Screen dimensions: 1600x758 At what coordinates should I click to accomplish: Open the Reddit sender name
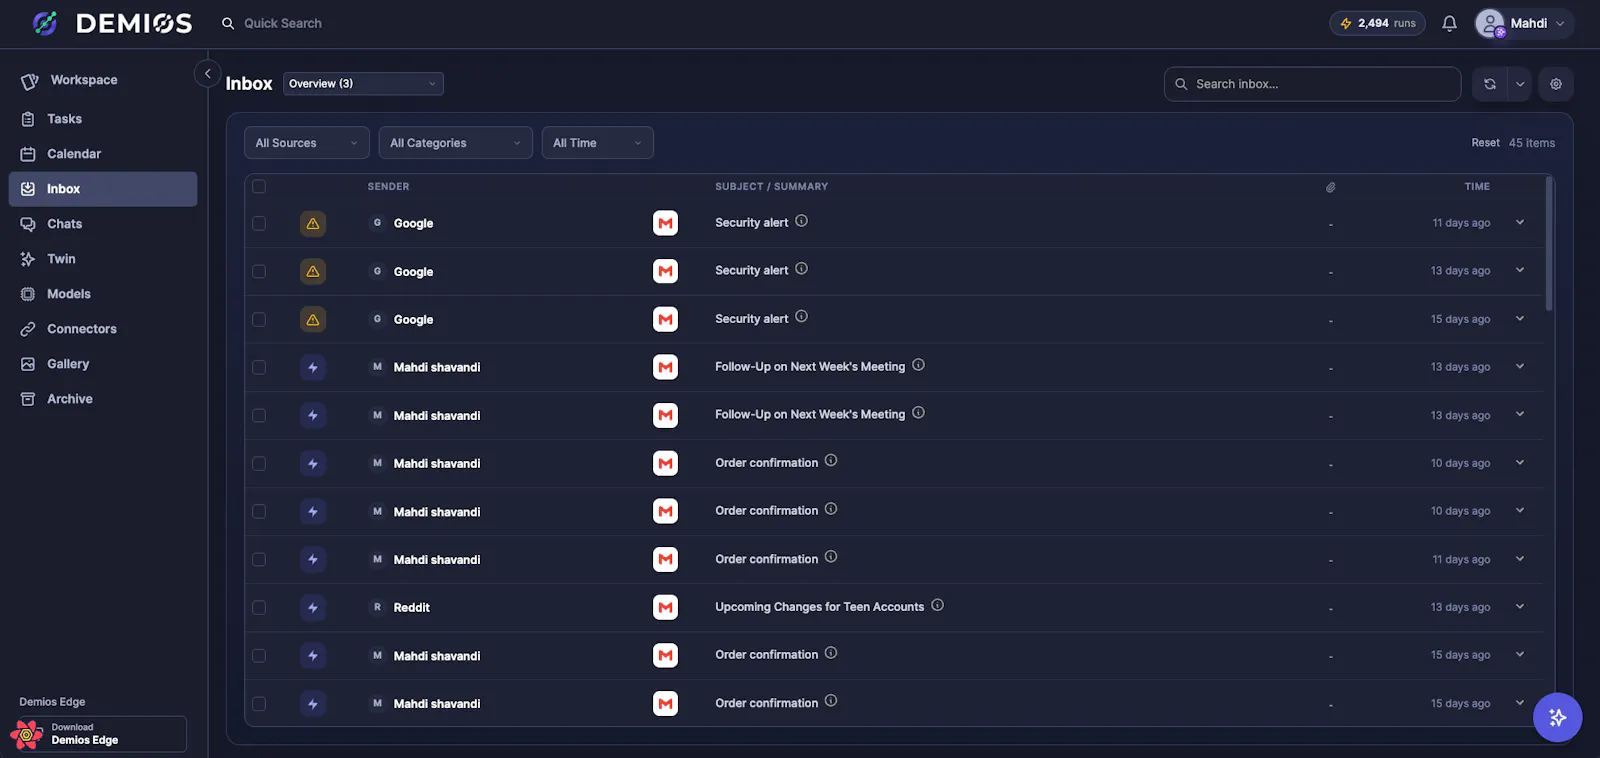412,608
